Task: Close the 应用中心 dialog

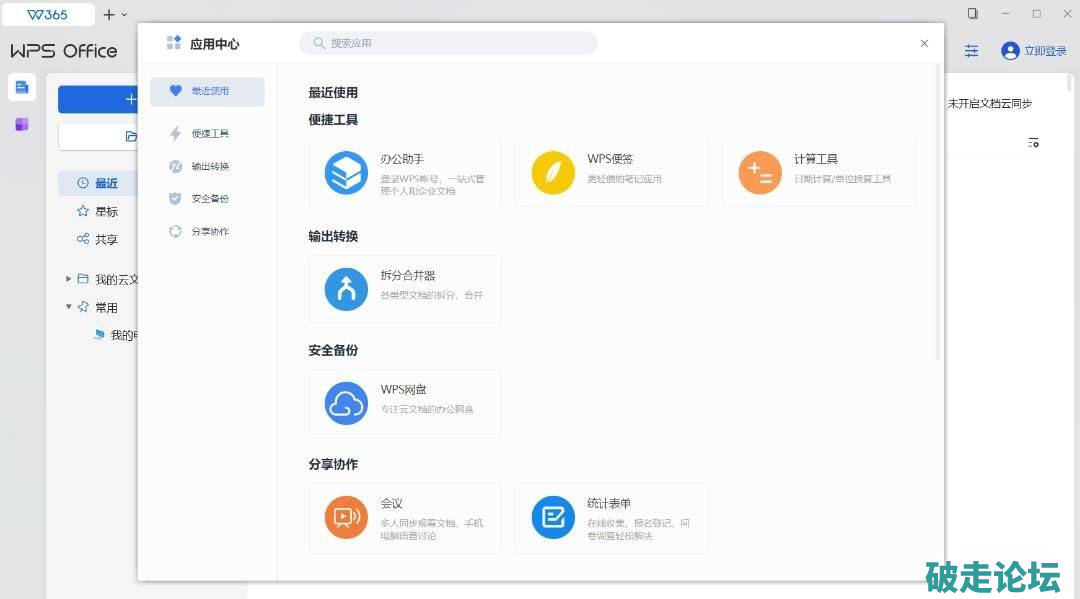Action: click(x=924, y=44)
